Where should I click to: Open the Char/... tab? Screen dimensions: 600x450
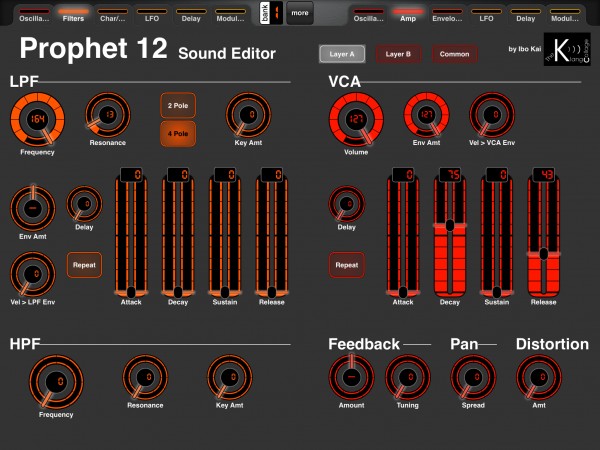point(112,15)
